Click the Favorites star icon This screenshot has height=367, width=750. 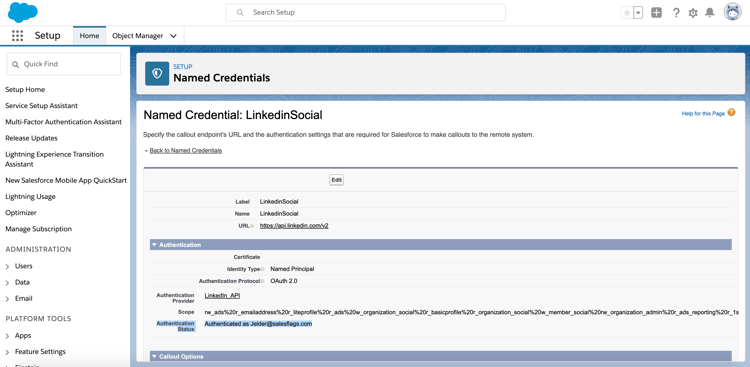click(x=627, y=13)
